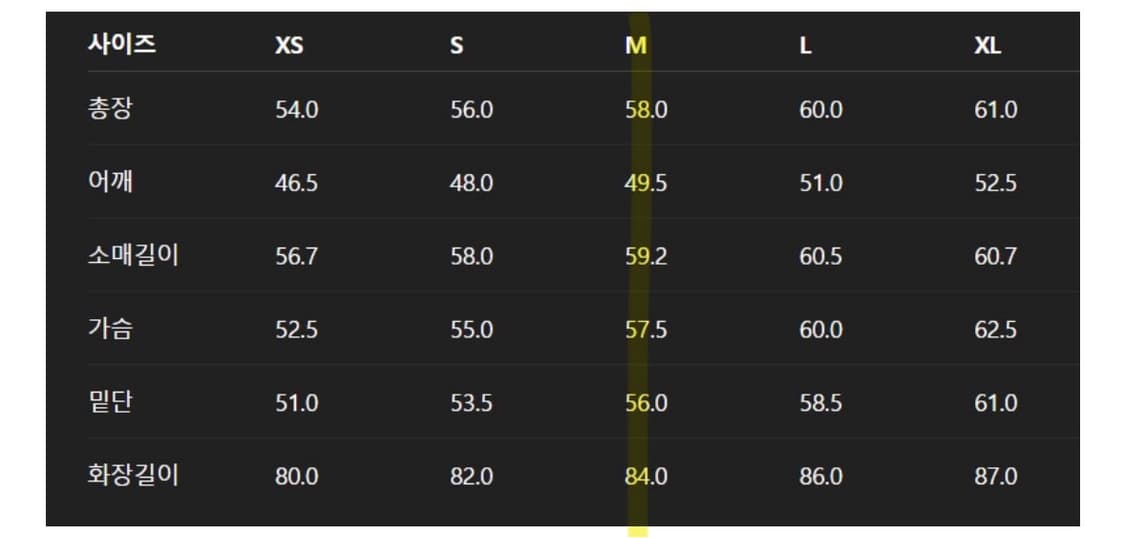Select the 소매길이 row label
1125x538 pixels.
(132, 256)
